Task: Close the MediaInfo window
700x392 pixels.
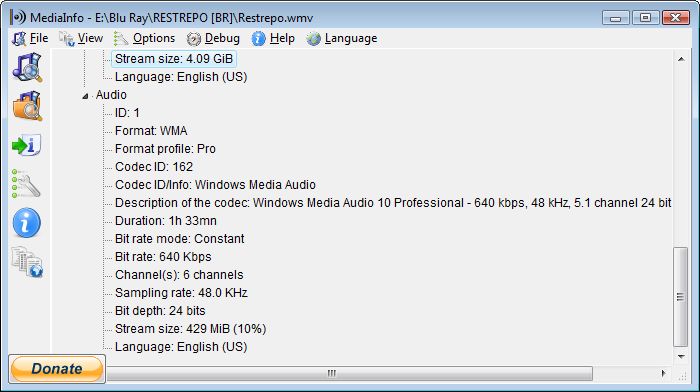Action: click(x=675, y=18)
